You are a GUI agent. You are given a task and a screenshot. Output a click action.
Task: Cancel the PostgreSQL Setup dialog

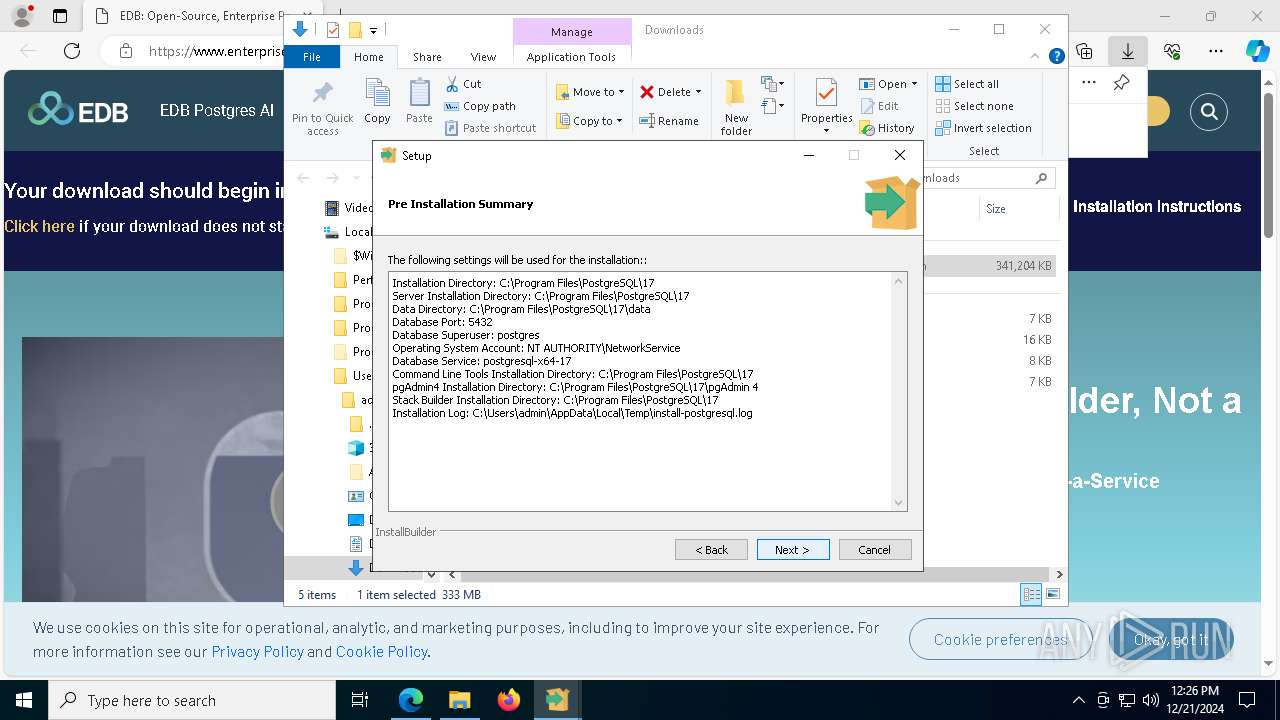click(x=874, y=549)
